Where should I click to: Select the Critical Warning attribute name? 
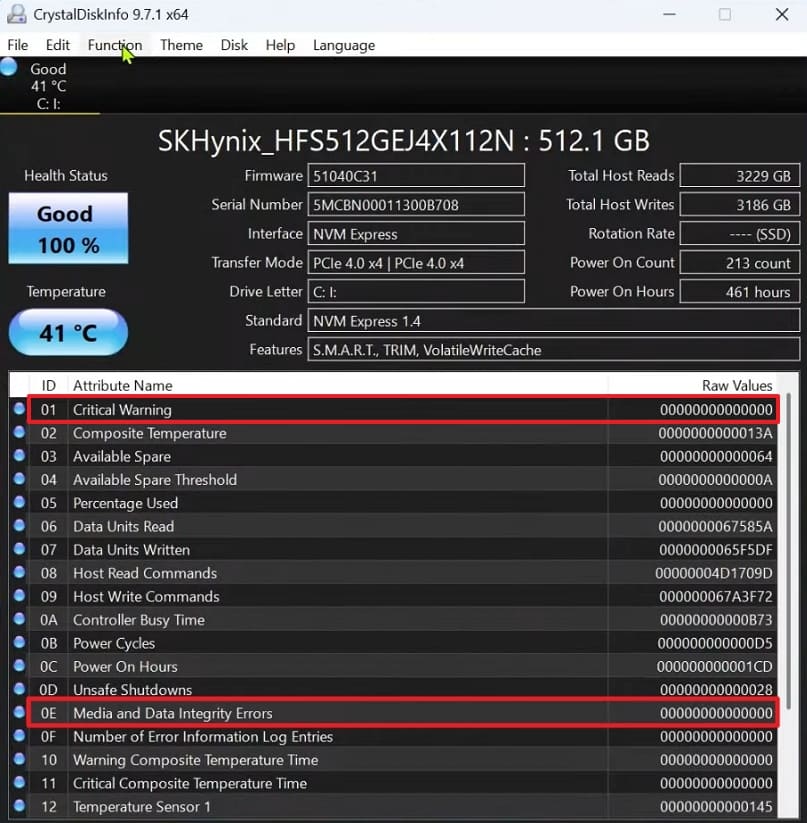tap(122, 409)
